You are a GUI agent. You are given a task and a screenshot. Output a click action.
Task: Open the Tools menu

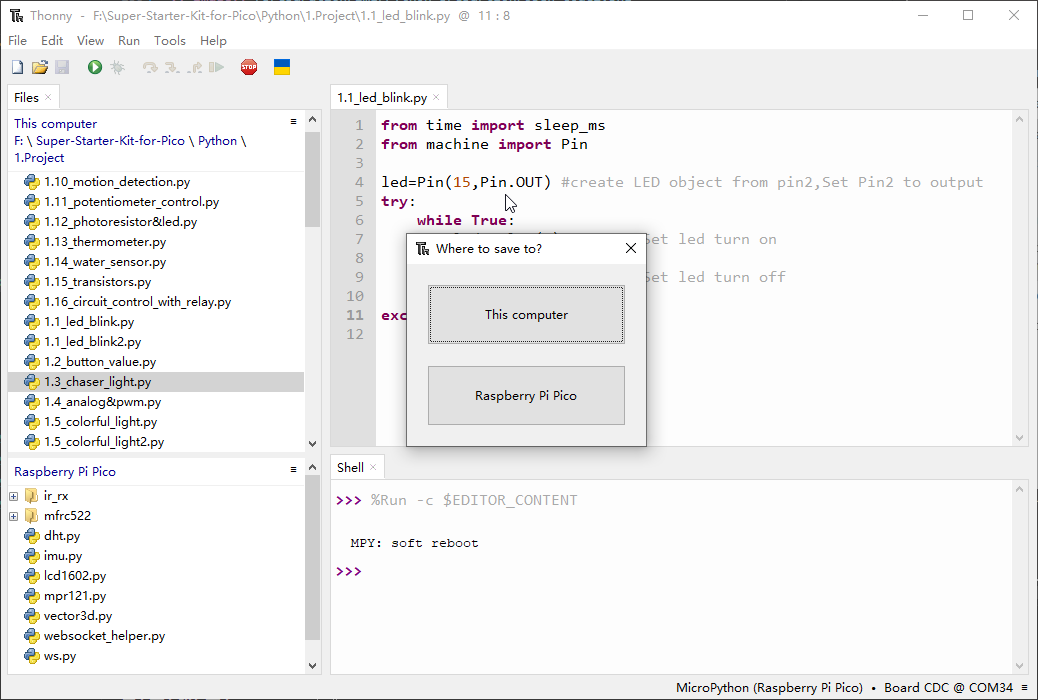tap(169, 40)
